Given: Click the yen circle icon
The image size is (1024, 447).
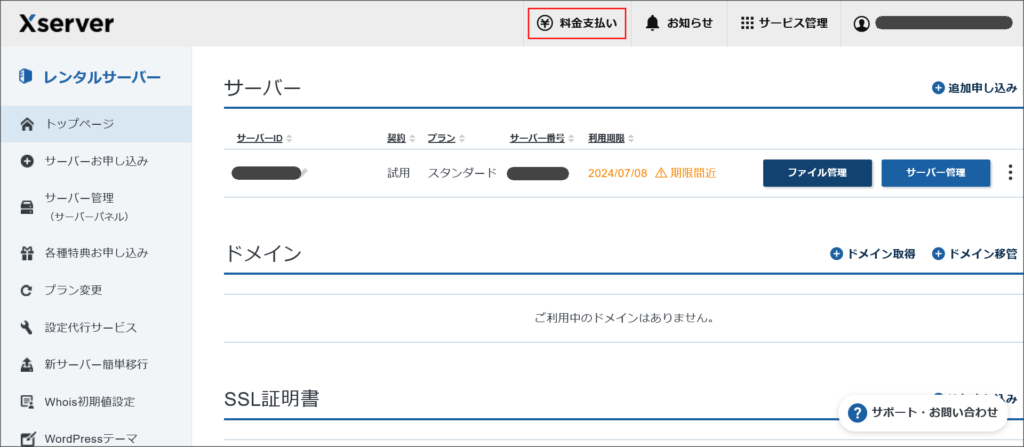Looking at the screenshot, I should [x=545, y=24].
